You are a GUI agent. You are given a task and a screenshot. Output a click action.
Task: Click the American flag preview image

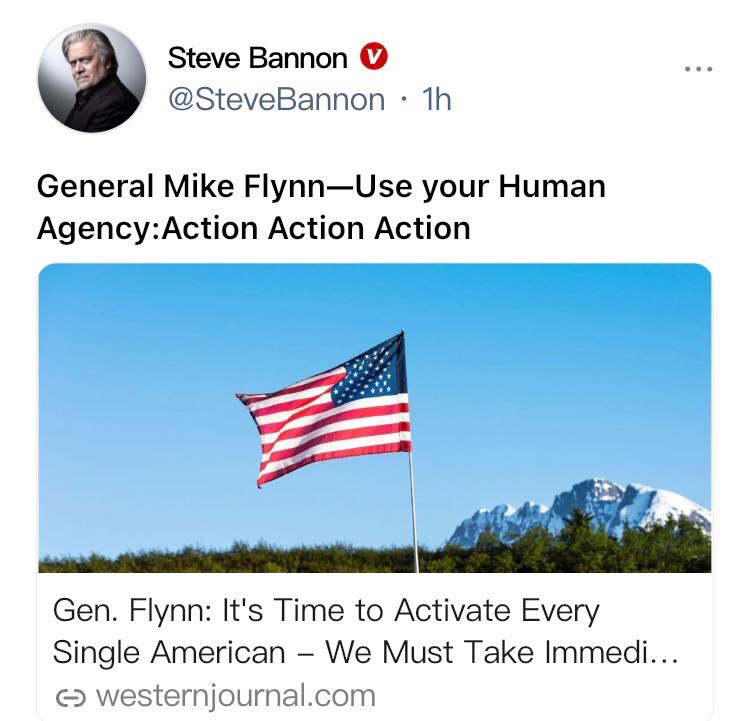(375, 418)
